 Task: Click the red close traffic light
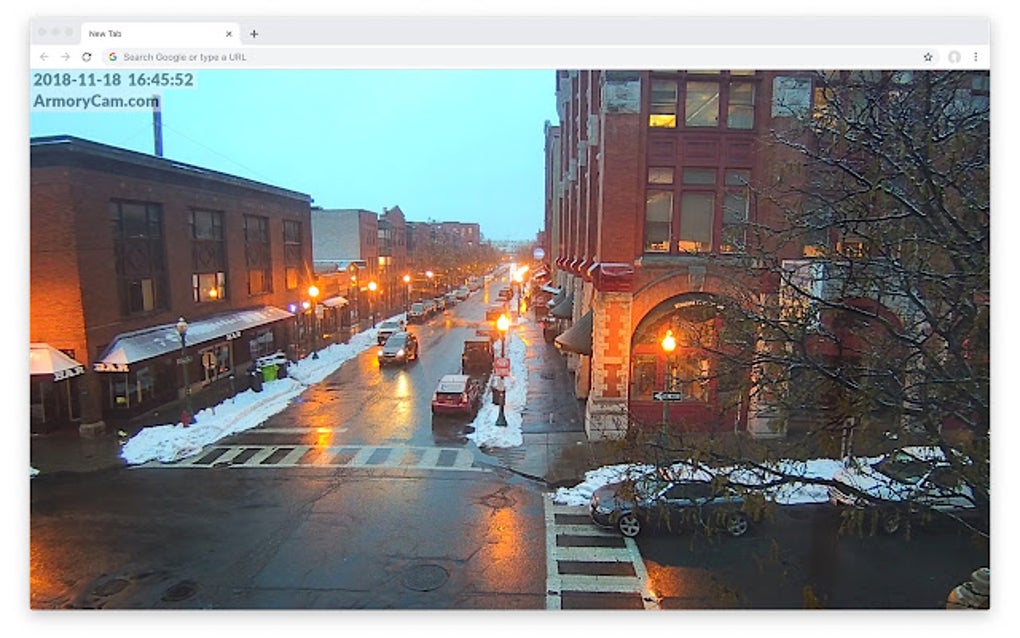(x=42, y=29)
